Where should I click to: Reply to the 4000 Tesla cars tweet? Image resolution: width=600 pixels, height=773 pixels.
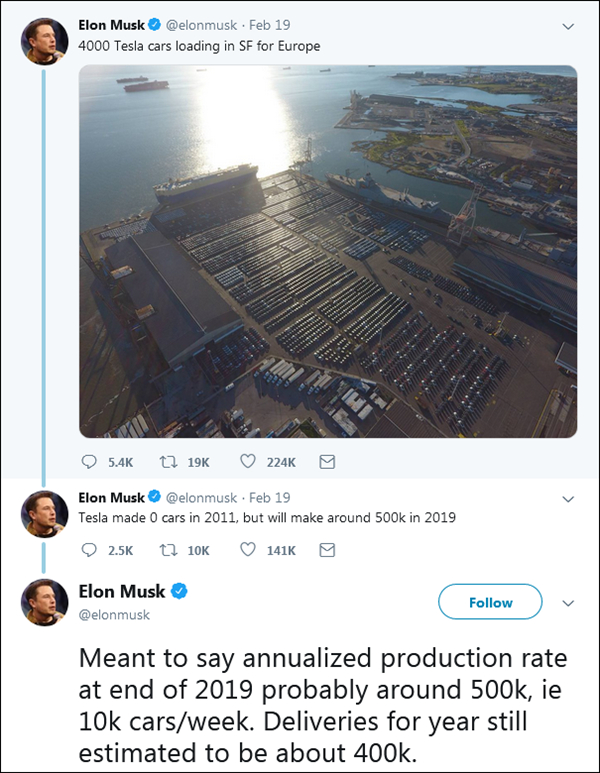[89, 462]
